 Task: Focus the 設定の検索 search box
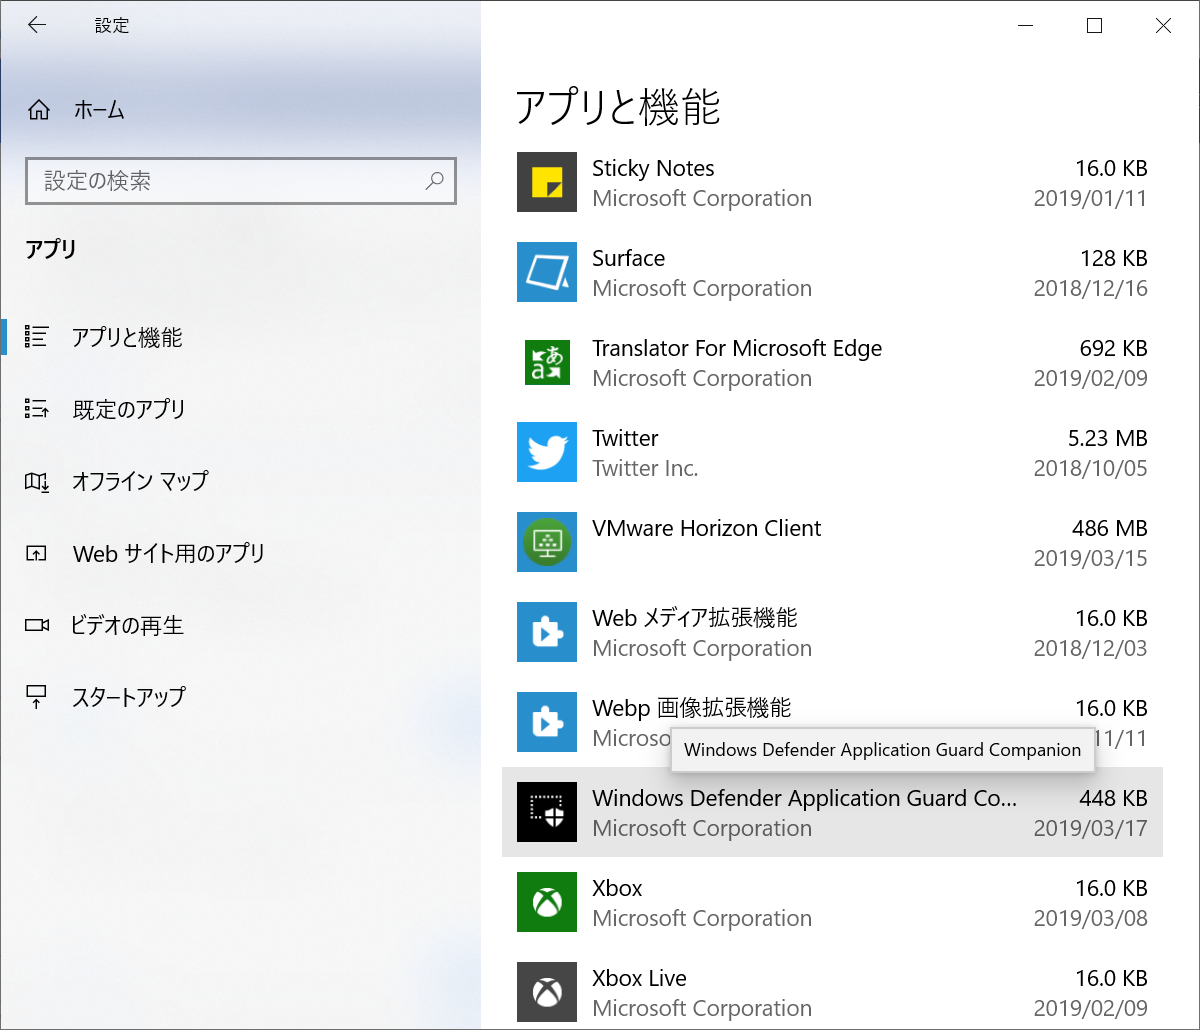[240, 181]
